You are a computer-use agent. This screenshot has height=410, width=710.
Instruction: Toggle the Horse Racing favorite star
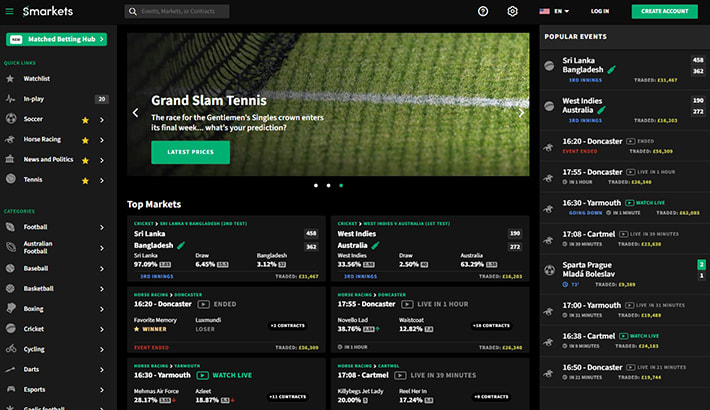pyautogui.click(x=85, y=140)
